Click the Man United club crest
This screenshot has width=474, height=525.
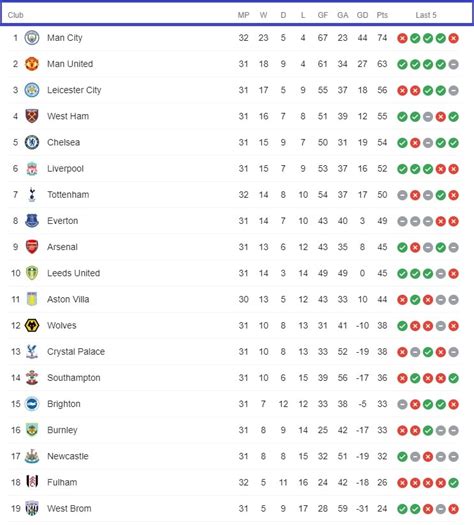[32, 64]
